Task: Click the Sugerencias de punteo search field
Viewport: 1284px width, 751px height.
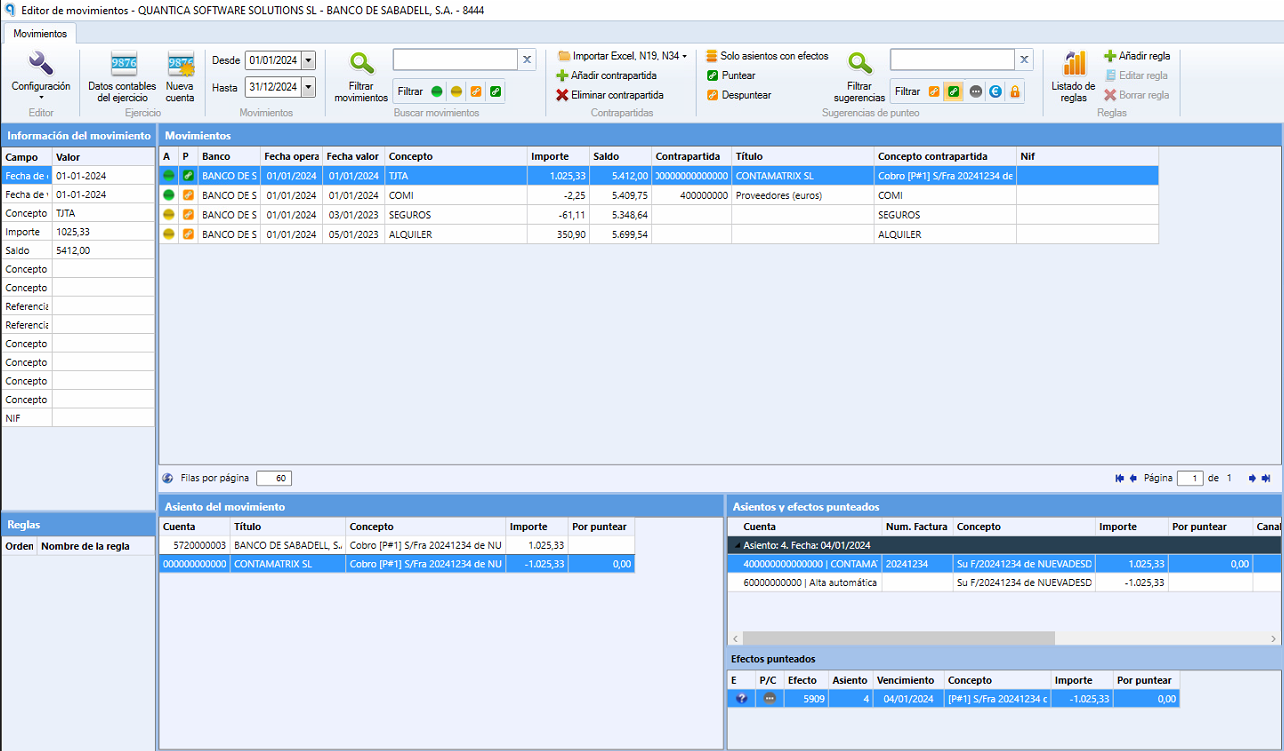Action: (x=952, y=60)
